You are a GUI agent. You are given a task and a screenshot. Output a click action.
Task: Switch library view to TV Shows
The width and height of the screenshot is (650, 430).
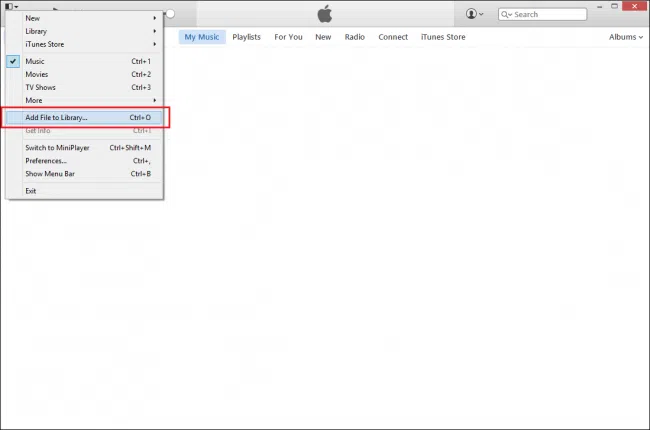point(41,87)
